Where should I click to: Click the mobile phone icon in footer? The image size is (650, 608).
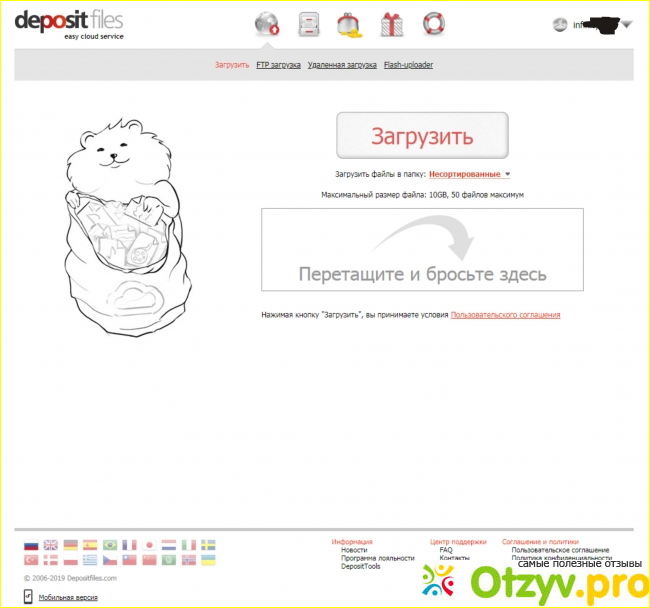pos(28,596)
